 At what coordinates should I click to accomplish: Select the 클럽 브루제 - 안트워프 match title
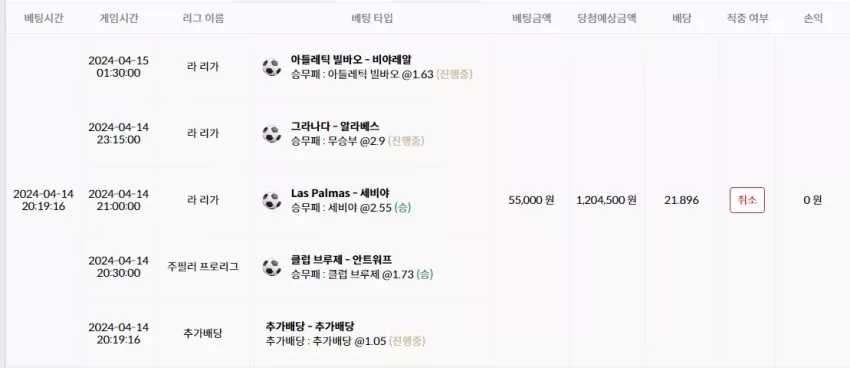341,260
